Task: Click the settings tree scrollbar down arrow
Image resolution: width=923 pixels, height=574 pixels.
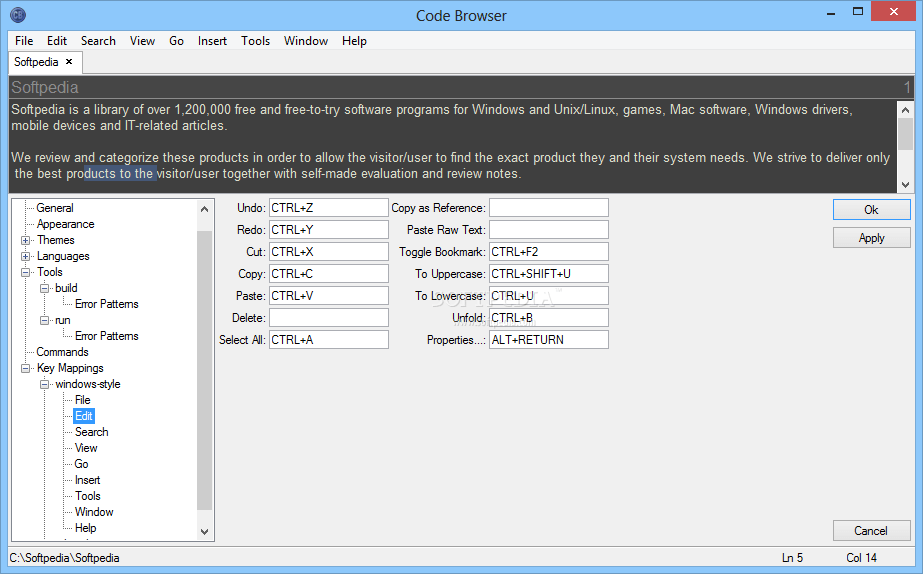Action: click(x=204, y=532)
